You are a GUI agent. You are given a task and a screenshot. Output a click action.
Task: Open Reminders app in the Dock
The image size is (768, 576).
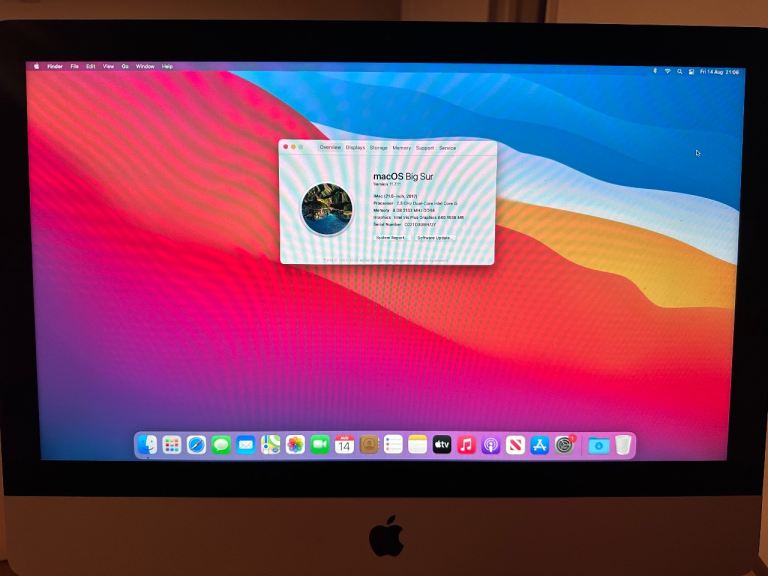tap(393, 445)
